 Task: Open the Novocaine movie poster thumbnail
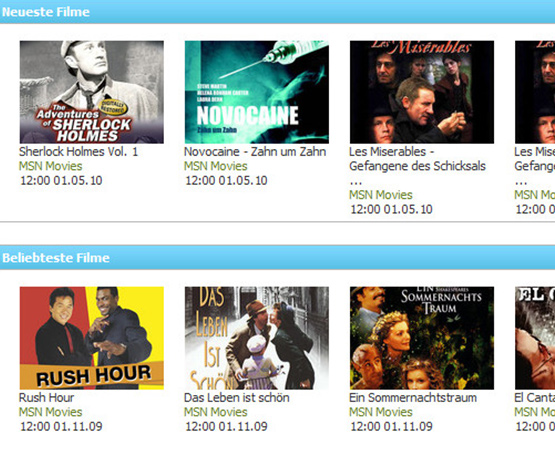coord(257,92)
